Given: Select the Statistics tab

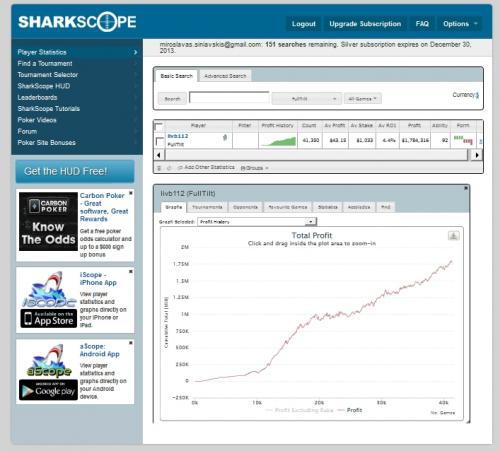Looking at the screenshot, I should click(327, 207).
